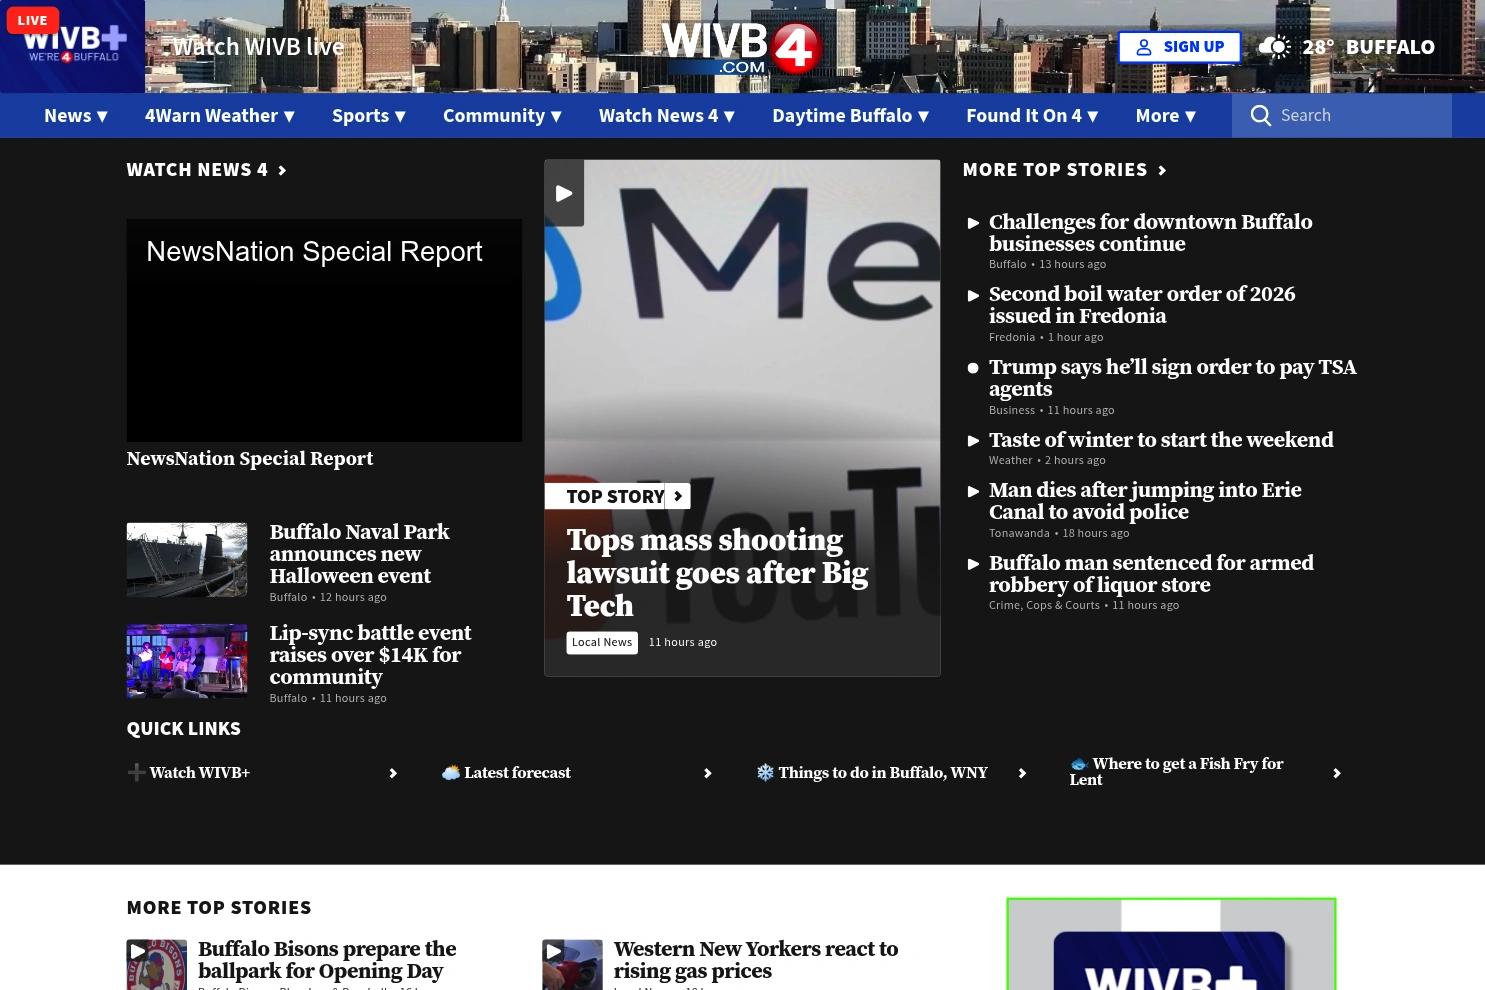Open Man dies jumping into Erie Canal headline
Image resolution: width=1485 pixels, height=990 pixels.
tap(1145, 501)
